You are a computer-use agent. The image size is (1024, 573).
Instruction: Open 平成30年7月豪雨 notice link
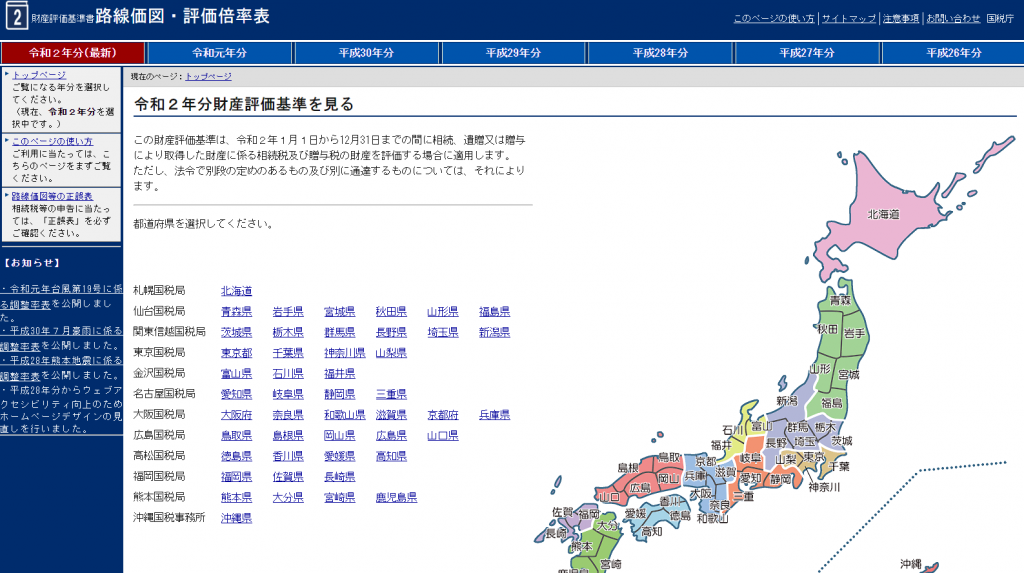tap(61, 338)
